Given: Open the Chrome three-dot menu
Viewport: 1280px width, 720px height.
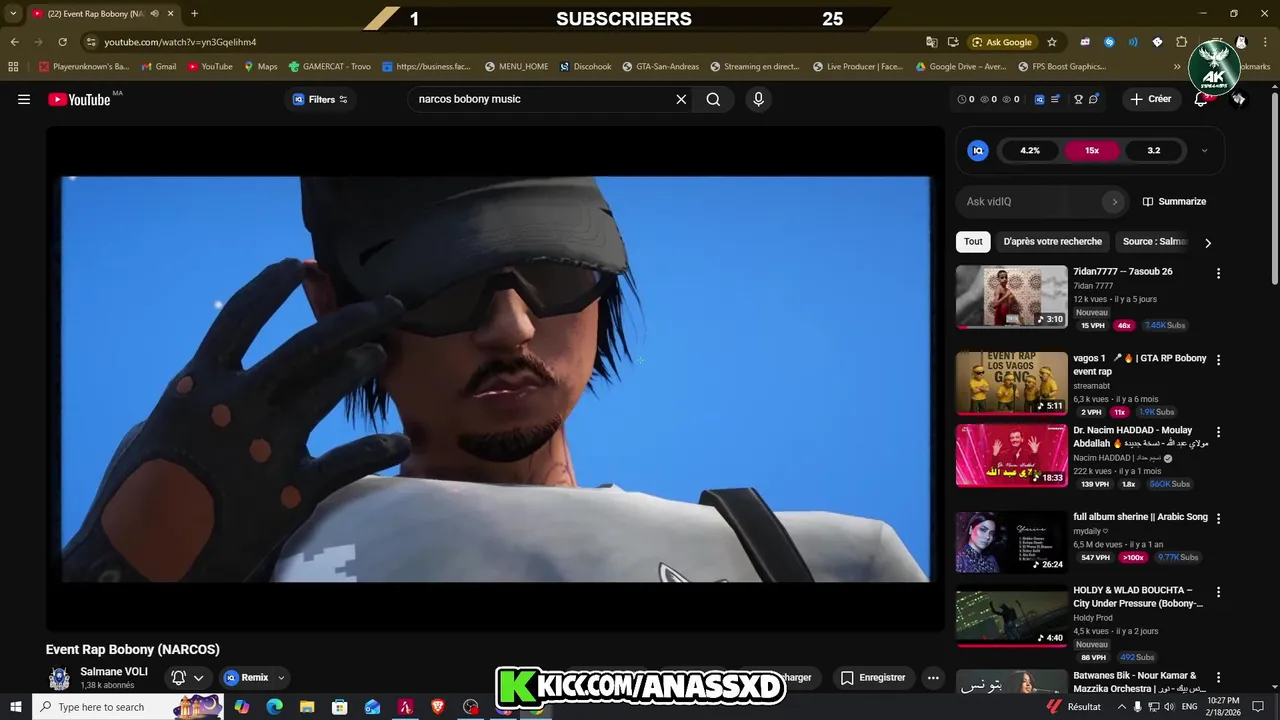Looking at the screenshot, I should pos(1265,42).
